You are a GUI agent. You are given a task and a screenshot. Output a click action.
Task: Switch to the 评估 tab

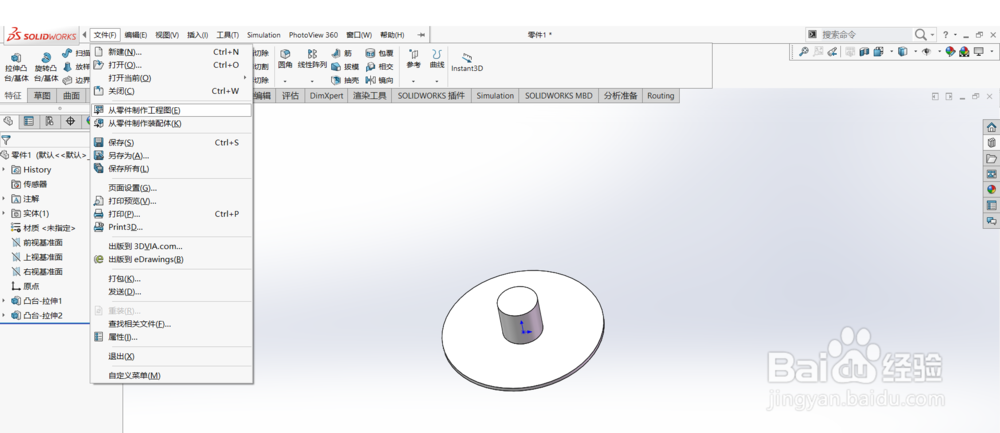click(x=290, y=96)
